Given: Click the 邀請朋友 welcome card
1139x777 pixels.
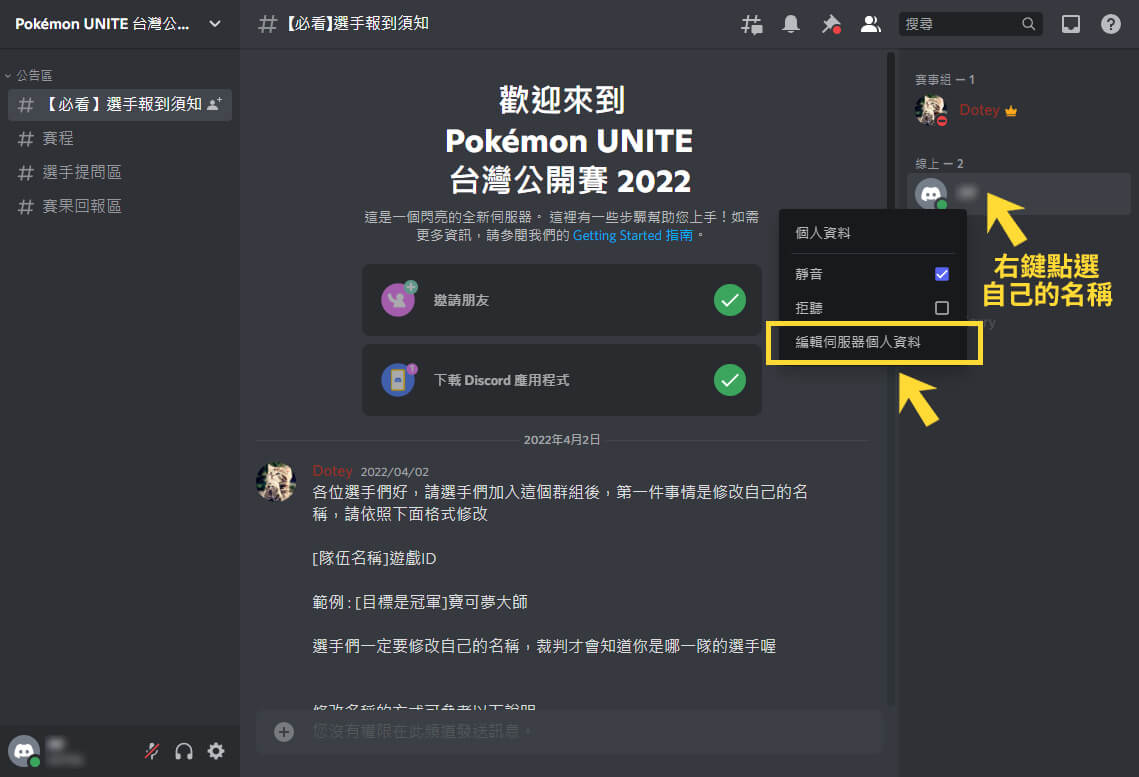Looking at the screenshot, I should pos(562,300).
